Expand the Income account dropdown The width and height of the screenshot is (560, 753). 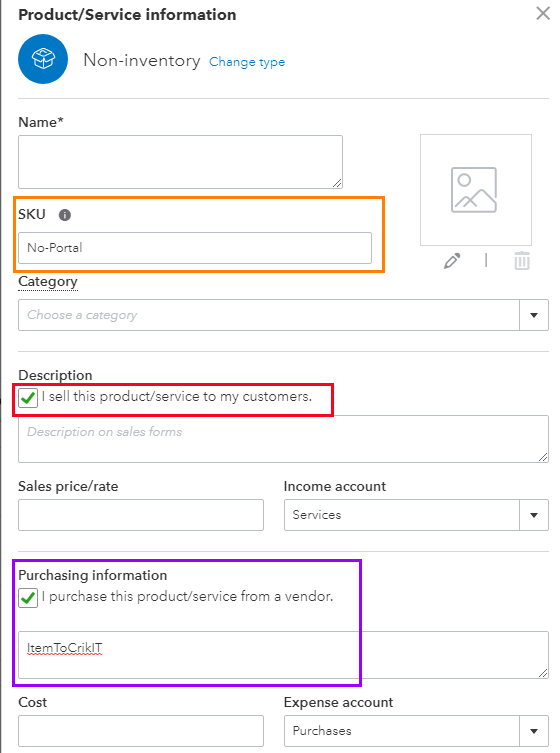tap(534, 515)
